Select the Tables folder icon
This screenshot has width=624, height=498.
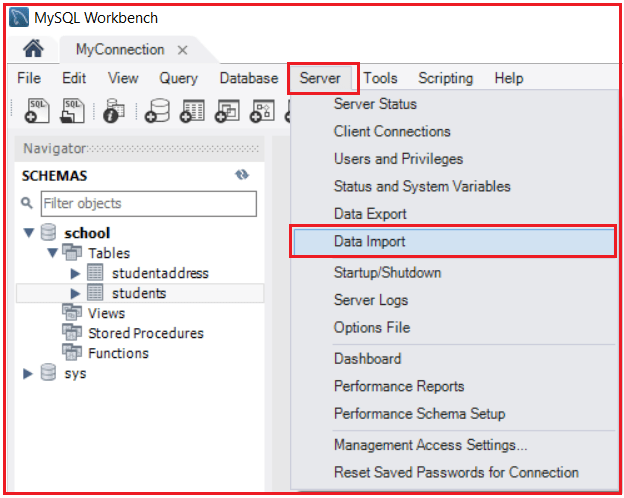[72, 252]
